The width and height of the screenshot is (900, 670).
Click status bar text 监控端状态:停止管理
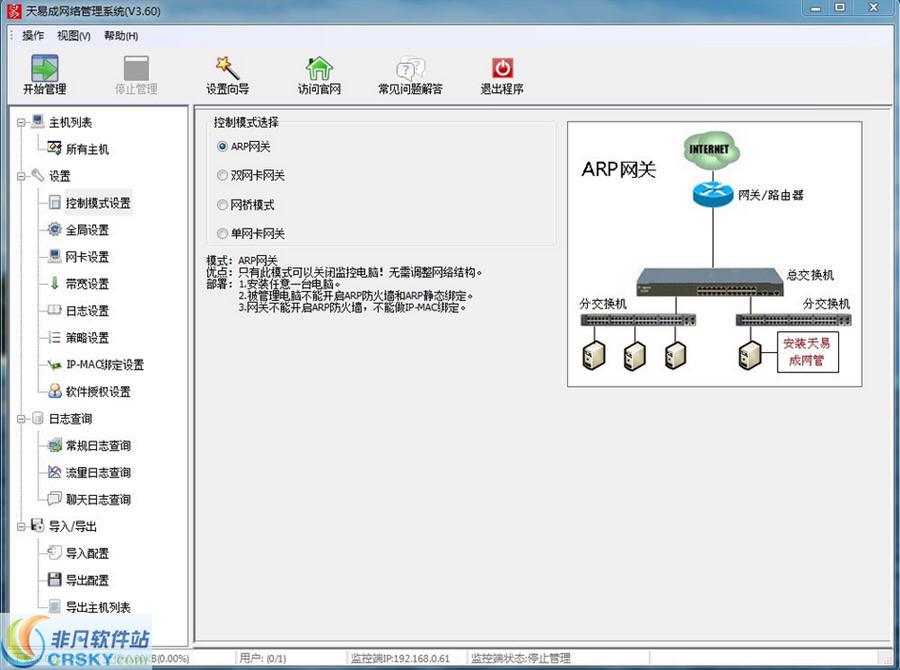click(x=521, y=659)
